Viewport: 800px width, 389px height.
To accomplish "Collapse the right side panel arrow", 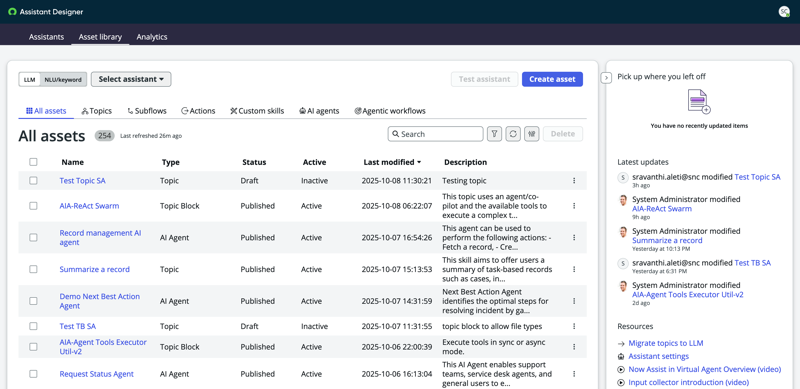I will coord(606,78).
